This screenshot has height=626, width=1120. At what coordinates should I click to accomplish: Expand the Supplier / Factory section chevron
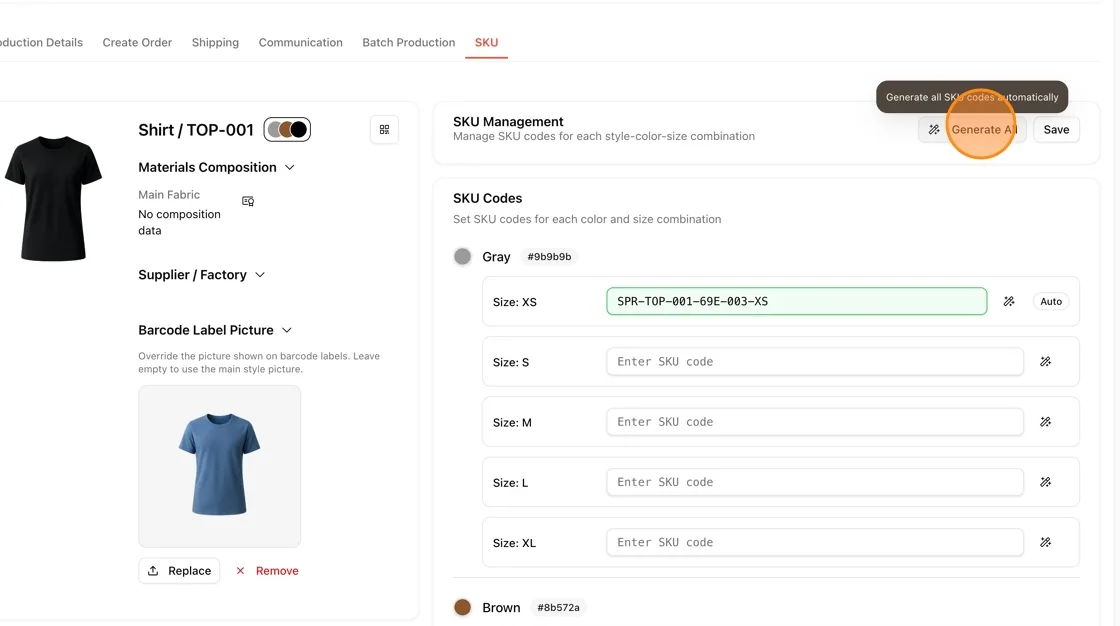coord(260,275)
